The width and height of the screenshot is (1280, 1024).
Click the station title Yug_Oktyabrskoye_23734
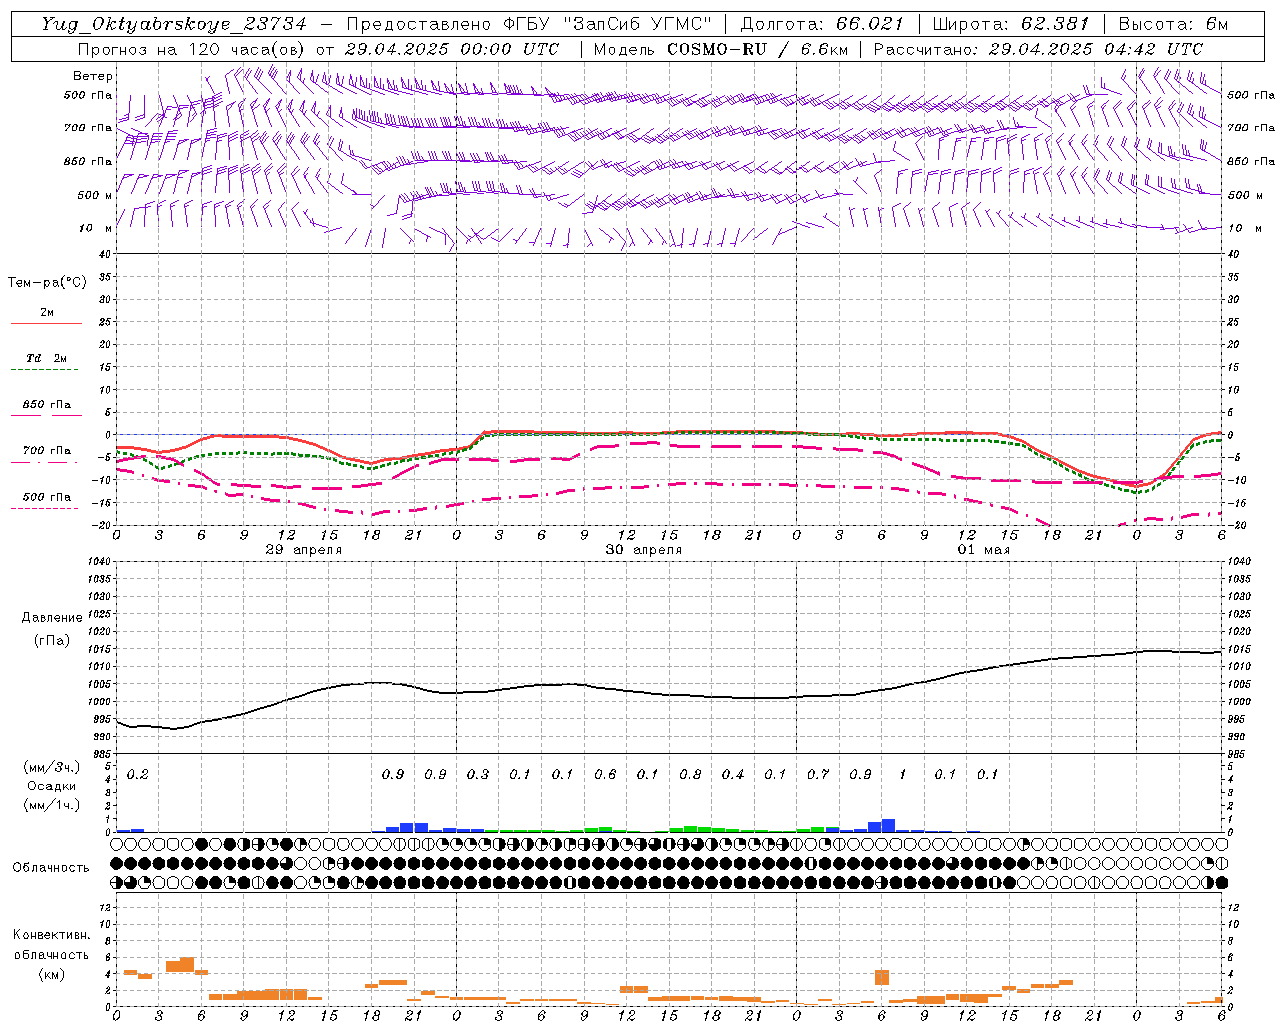tap(174, 24)
